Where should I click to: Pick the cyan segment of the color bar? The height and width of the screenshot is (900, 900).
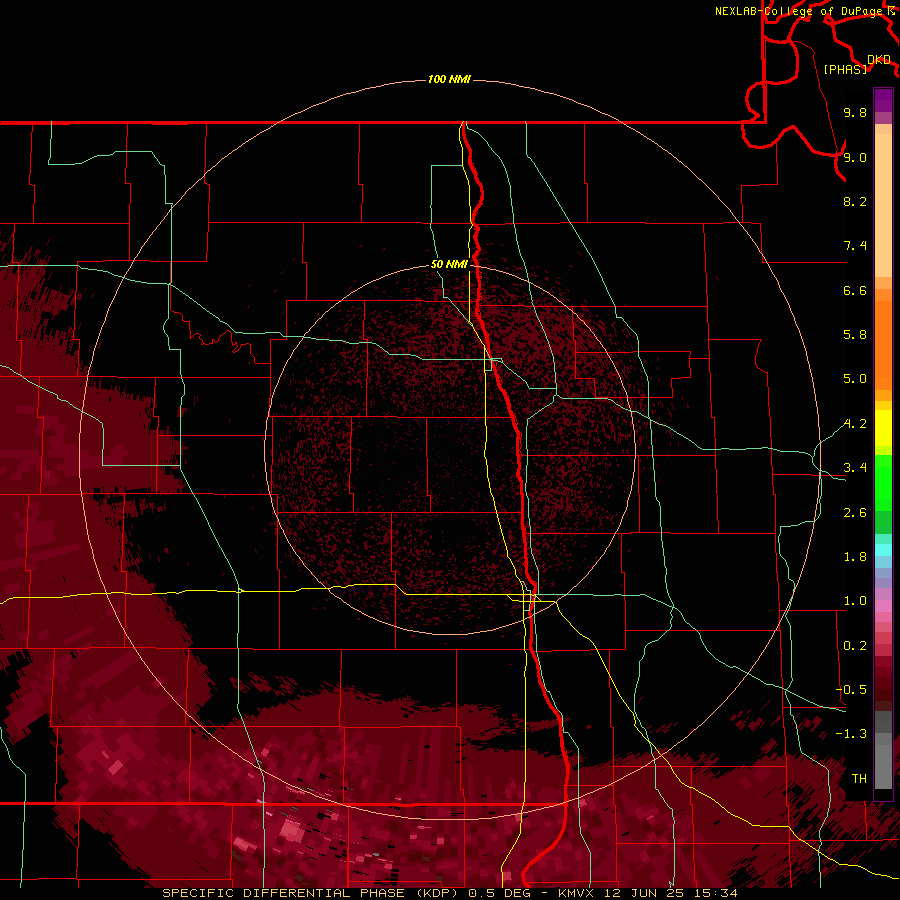883,550
